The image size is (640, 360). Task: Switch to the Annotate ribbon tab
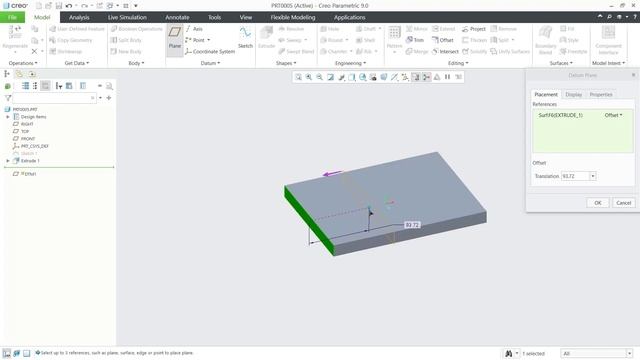point(177,17)
